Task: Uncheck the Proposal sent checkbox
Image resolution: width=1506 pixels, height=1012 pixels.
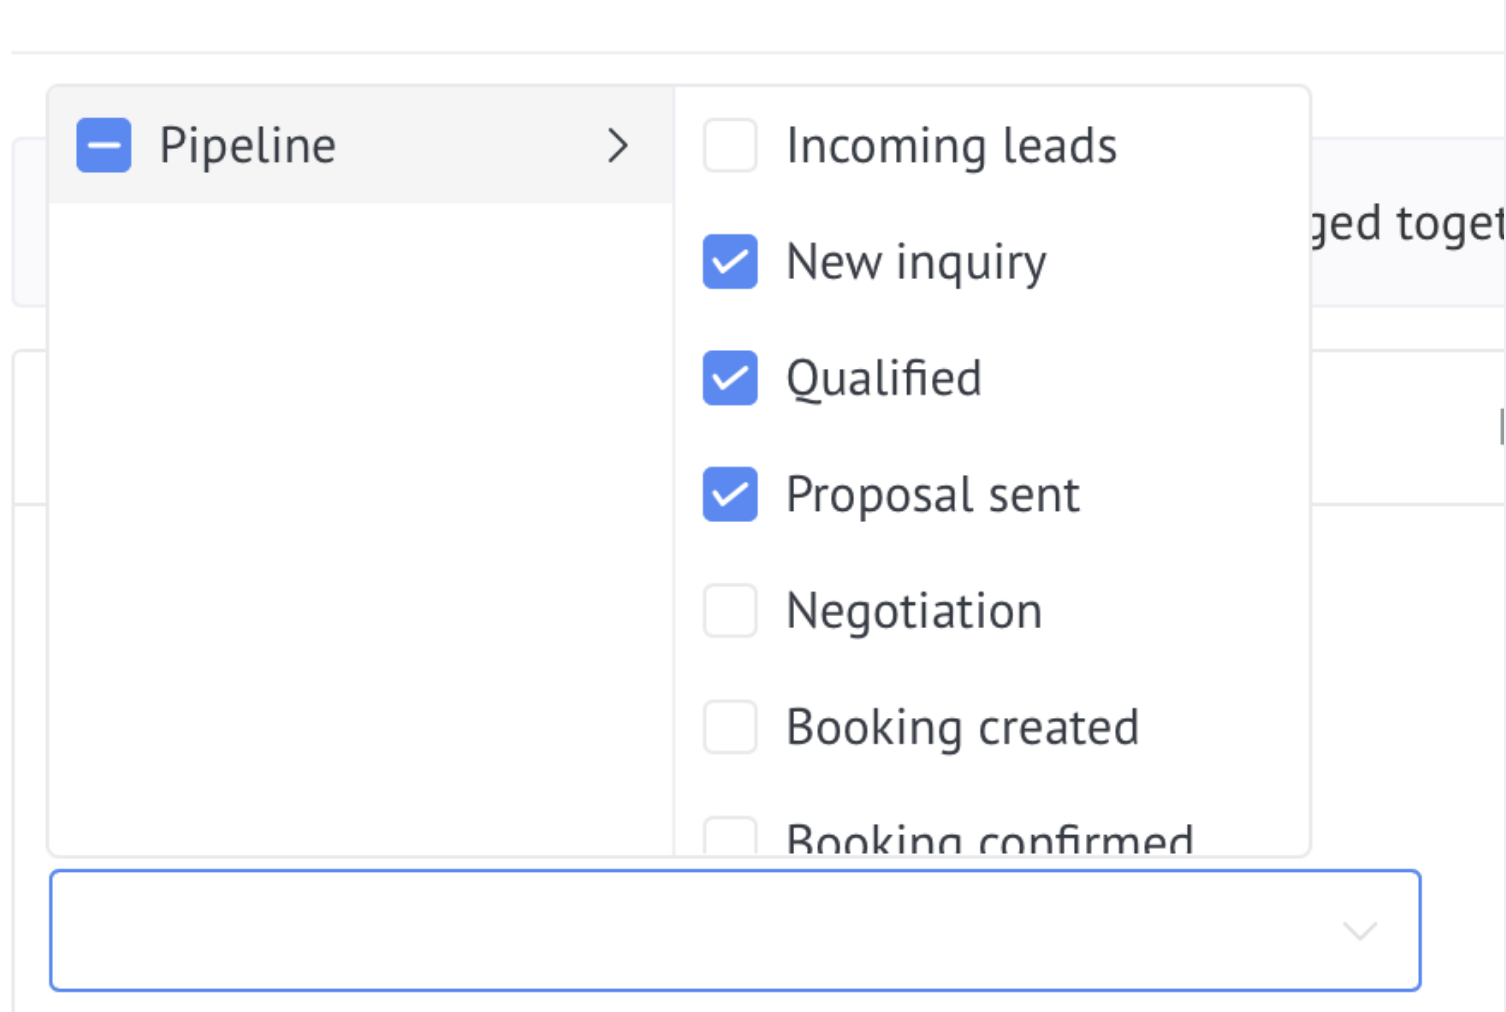Action: [730, 494]
